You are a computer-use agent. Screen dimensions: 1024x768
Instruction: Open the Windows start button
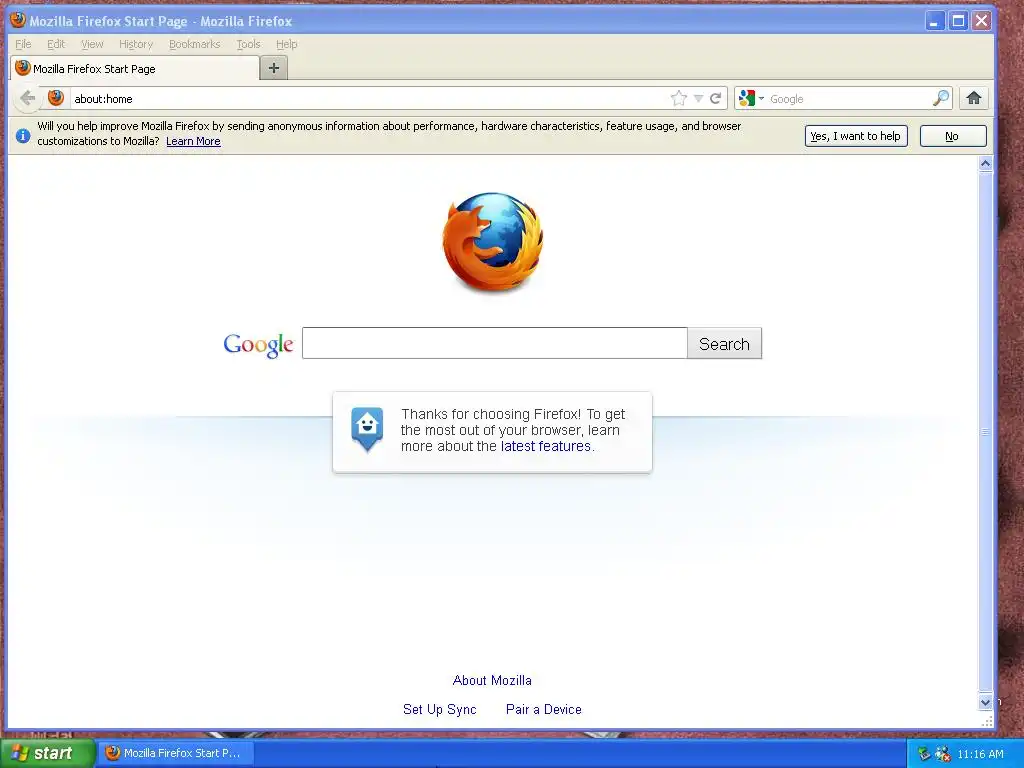pyautogui.click(x=46, y=754)
